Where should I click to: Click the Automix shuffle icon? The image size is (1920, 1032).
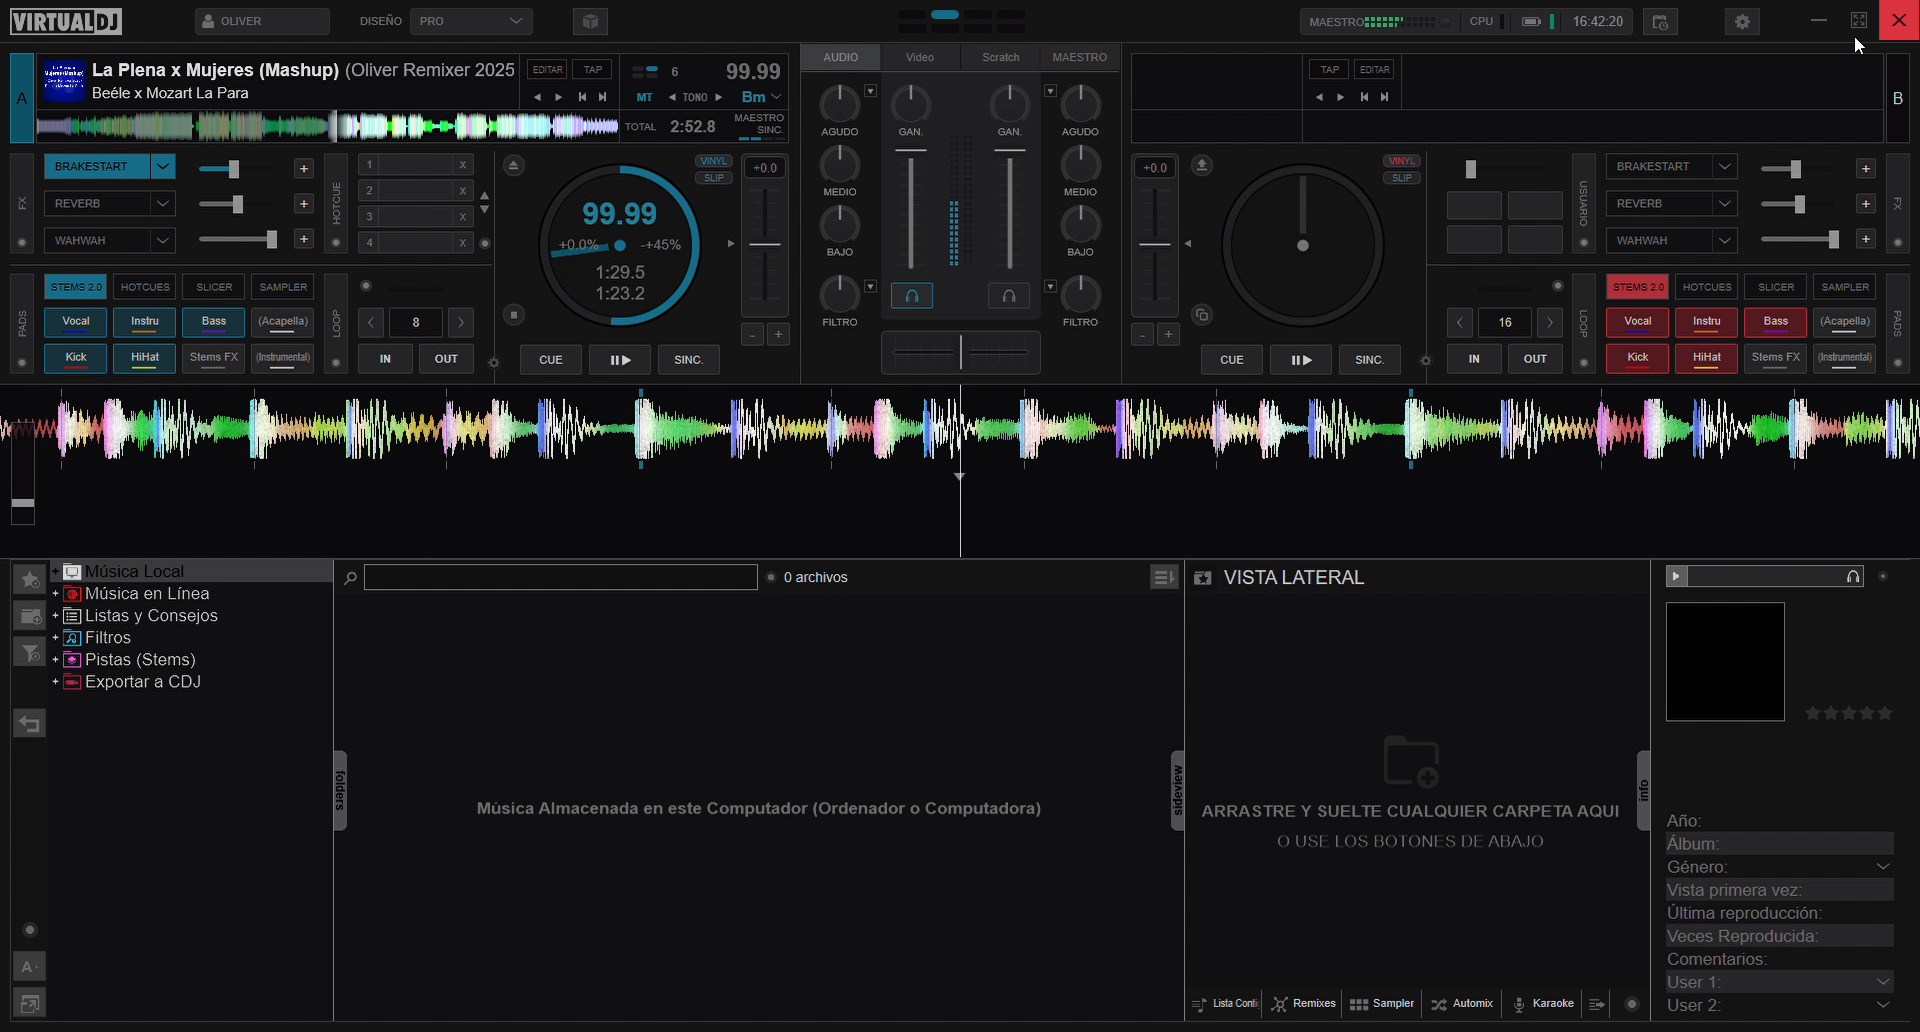click(x=1439, y=1004)
